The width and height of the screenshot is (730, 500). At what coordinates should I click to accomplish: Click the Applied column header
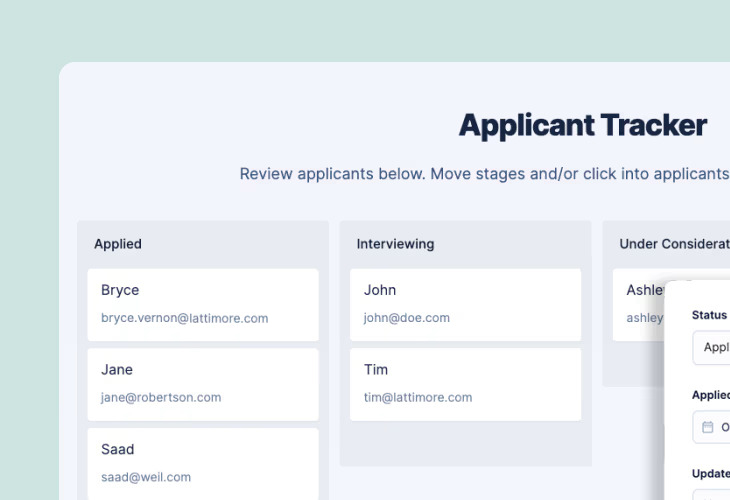118,244
